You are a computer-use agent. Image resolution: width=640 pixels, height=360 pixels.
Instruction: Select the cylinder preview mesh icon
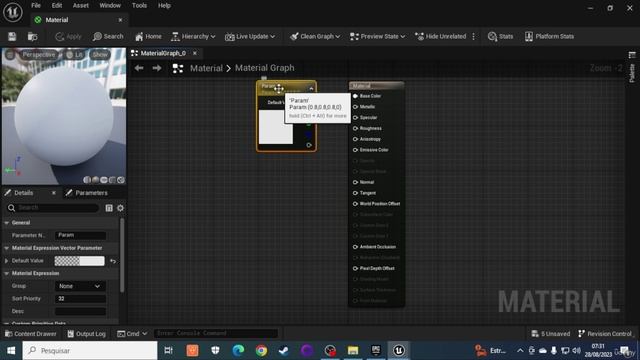point(87,180)
